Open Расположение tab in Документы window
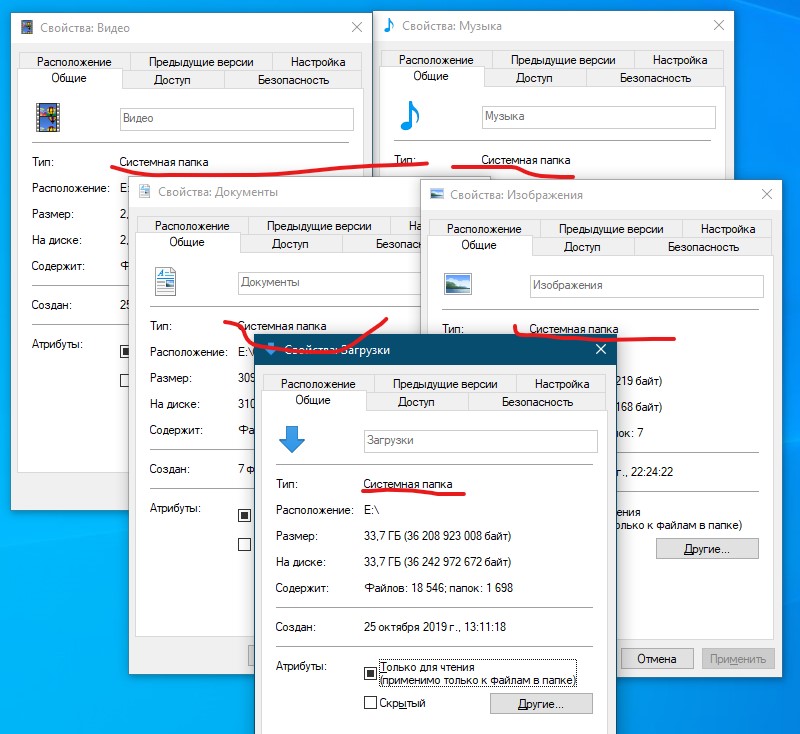800x734 pixels. click(x=192, y=226)
